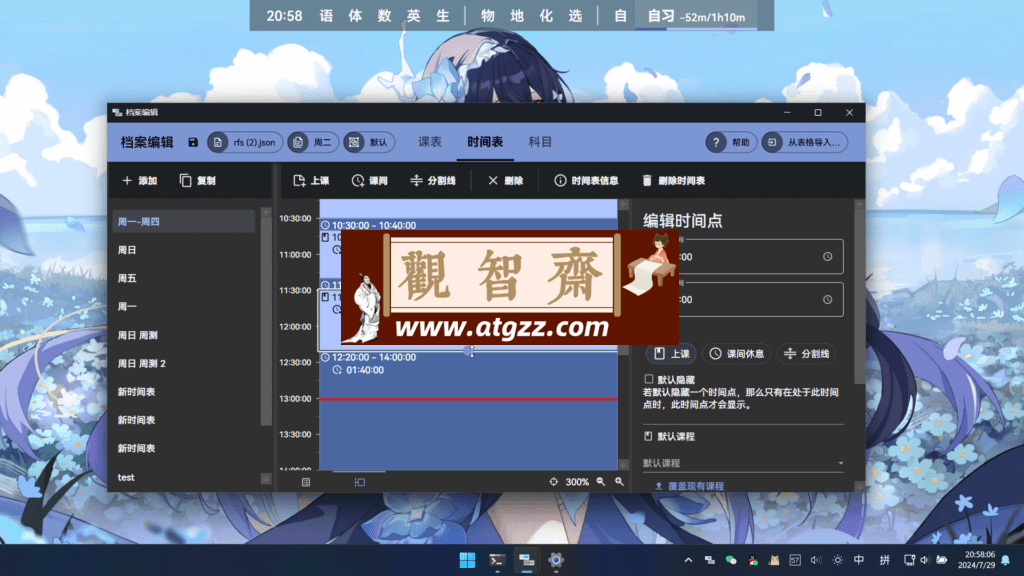Click the locate current time crosshair icon
This screenshot has height=576, width=1024.
pos(553,481)
